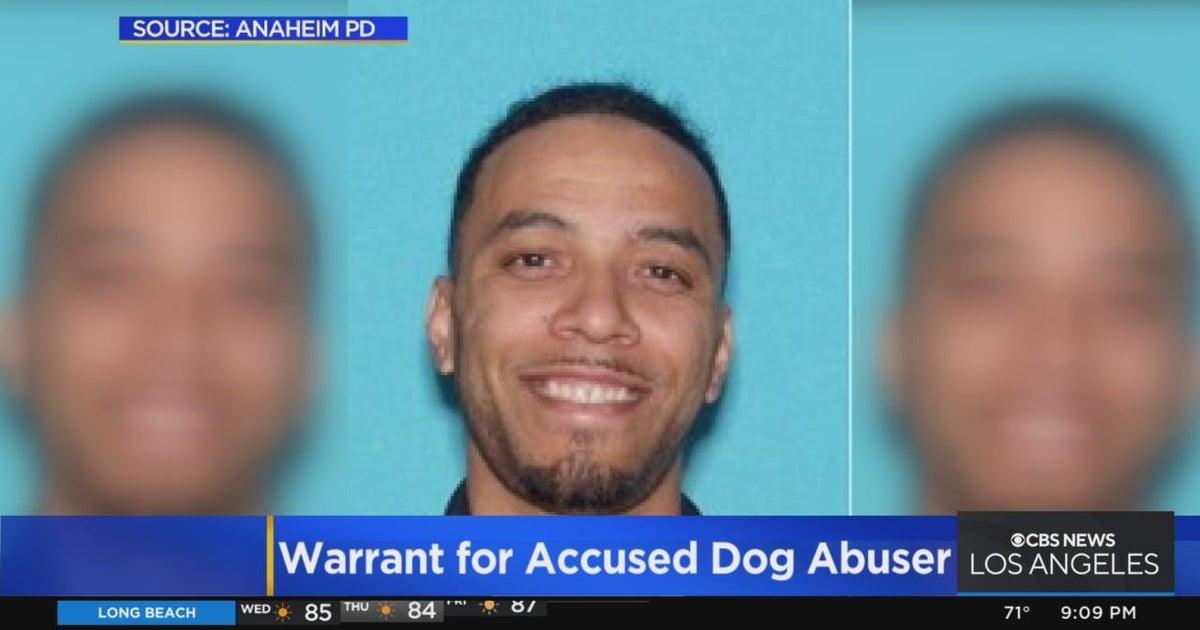Click the LOS ANGELES station text

pos(1065,565)
